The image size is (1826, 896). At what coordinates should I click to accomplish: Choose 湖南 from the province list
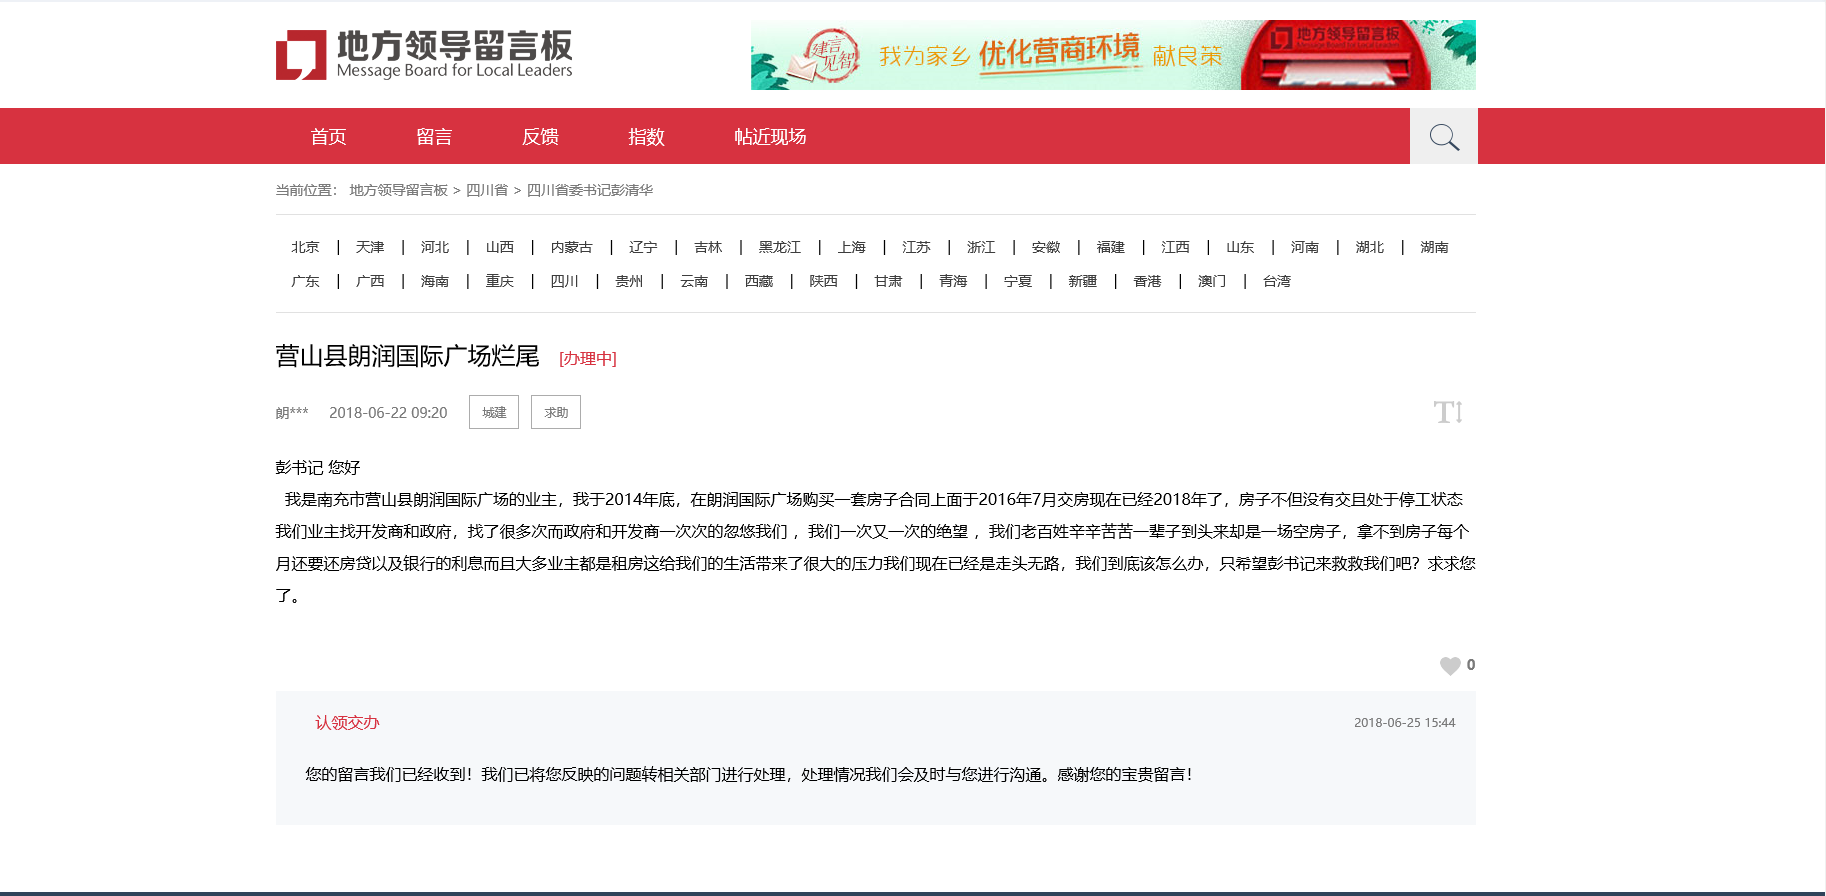coord(1434,247)
